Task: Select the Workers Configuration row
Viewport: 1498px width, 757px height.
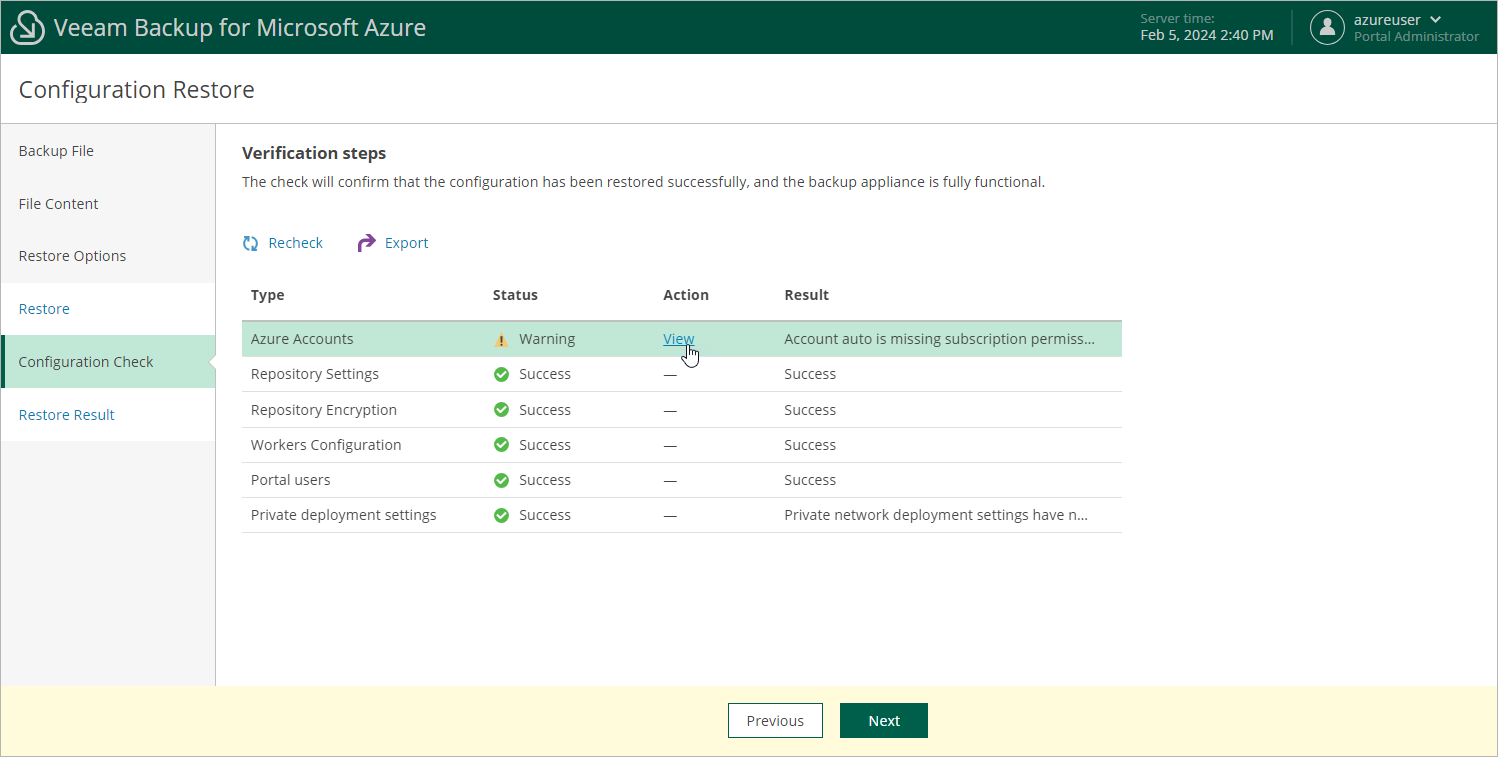Action: click(682, 445)
